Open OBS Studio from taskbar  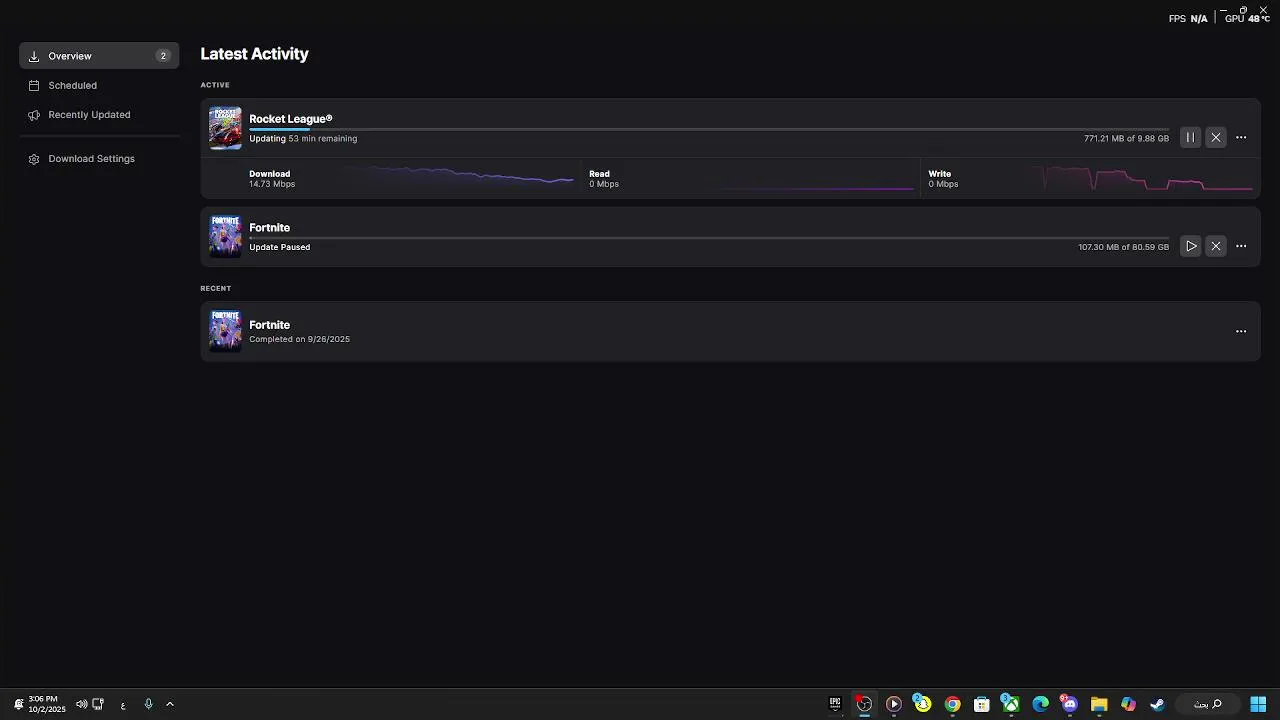pos(864,704)
